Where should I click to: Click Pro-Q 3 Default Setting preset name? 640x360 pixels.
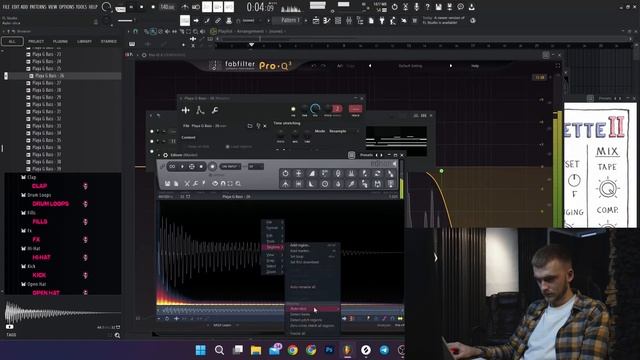[x=410, y=66]
